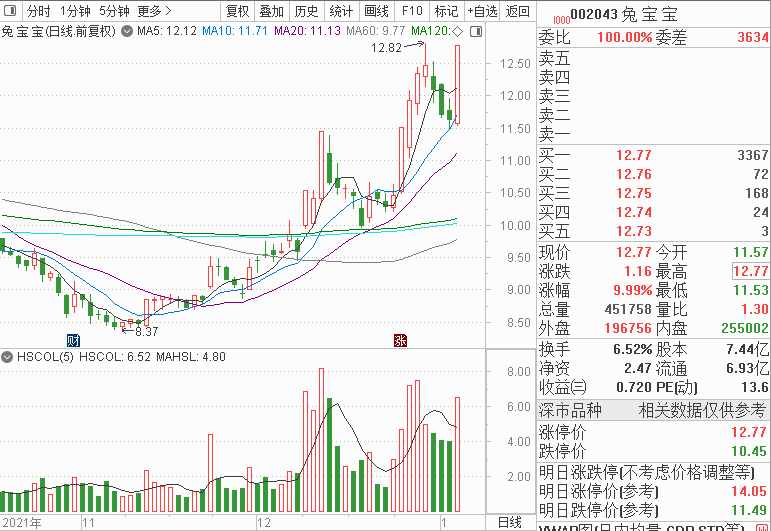Click 日线 period label at bottom

click(x=509, y=522)
